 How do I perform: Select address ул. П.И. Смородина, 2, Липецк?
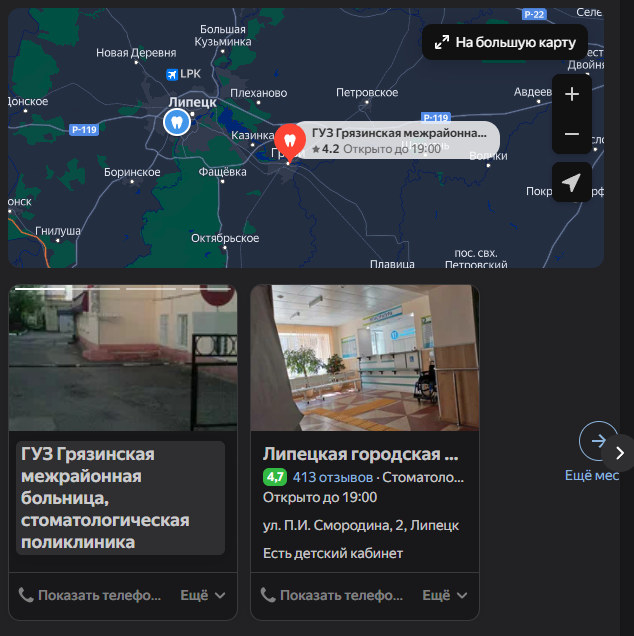[361, 526]
